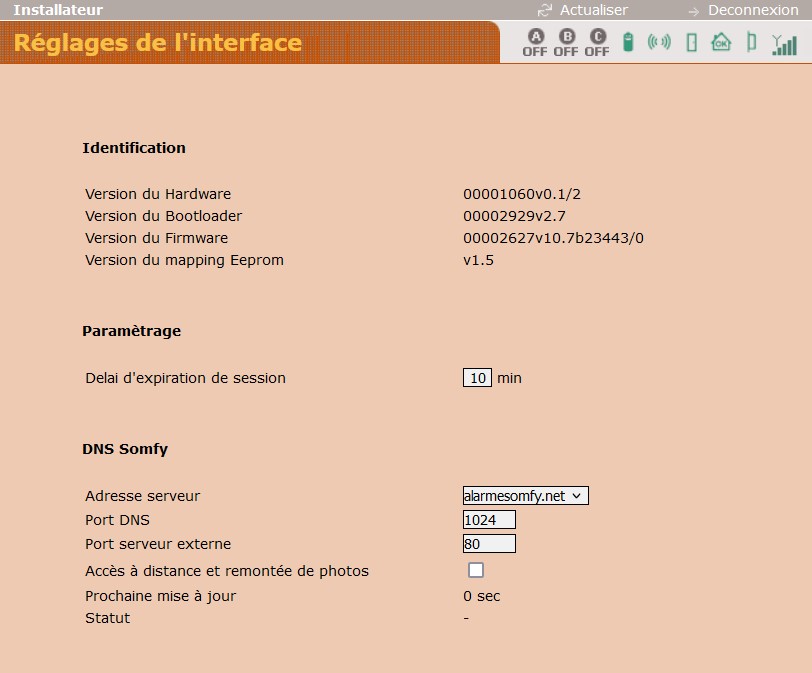Click the Port serveur externe field
Image resolution: width=812 pixels, height=673 pixels.
point(489,544)
